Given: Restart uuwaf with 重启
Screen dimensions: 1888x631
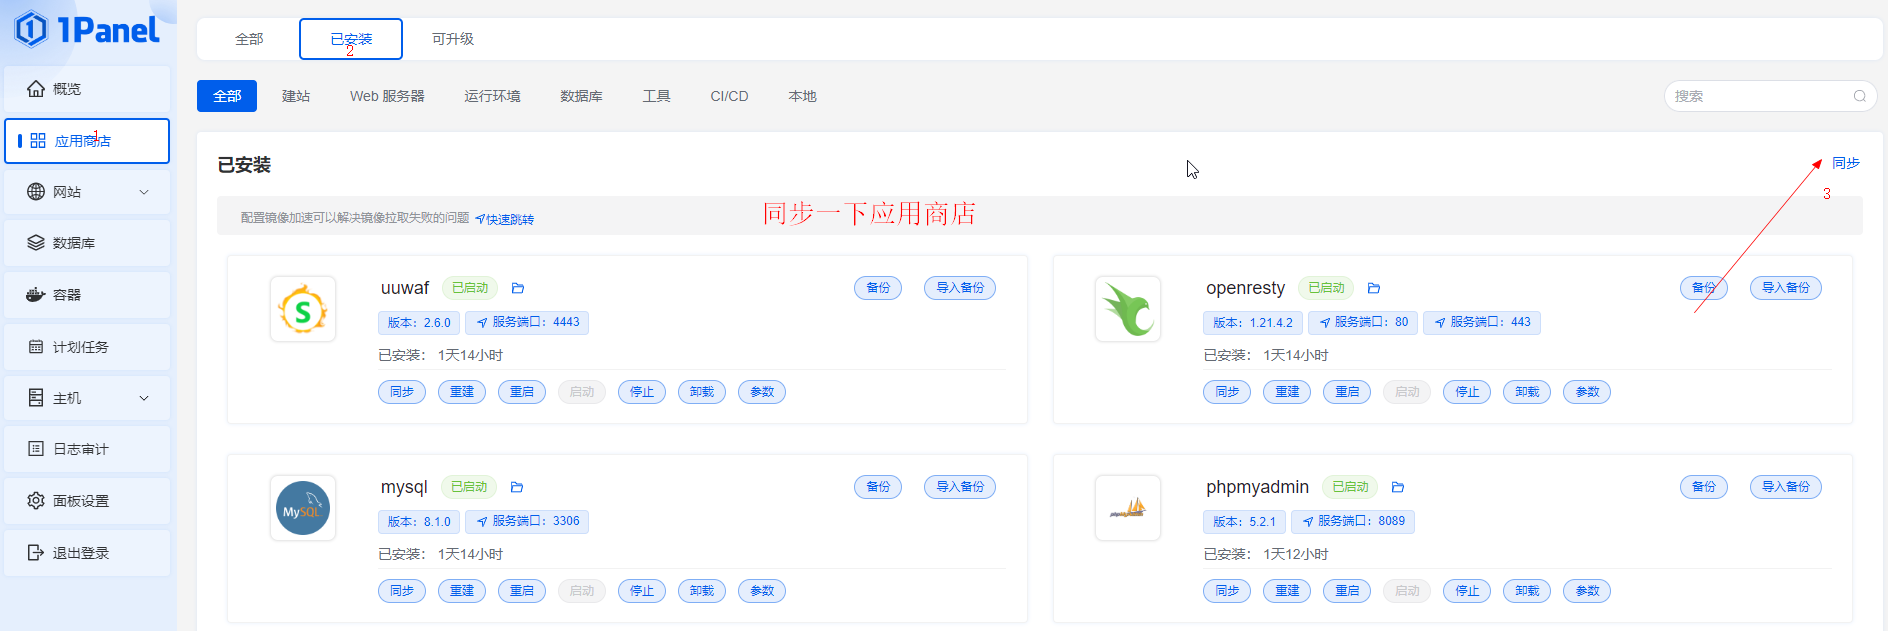Looking at the screenshot, I should click(x=522, y=392).
